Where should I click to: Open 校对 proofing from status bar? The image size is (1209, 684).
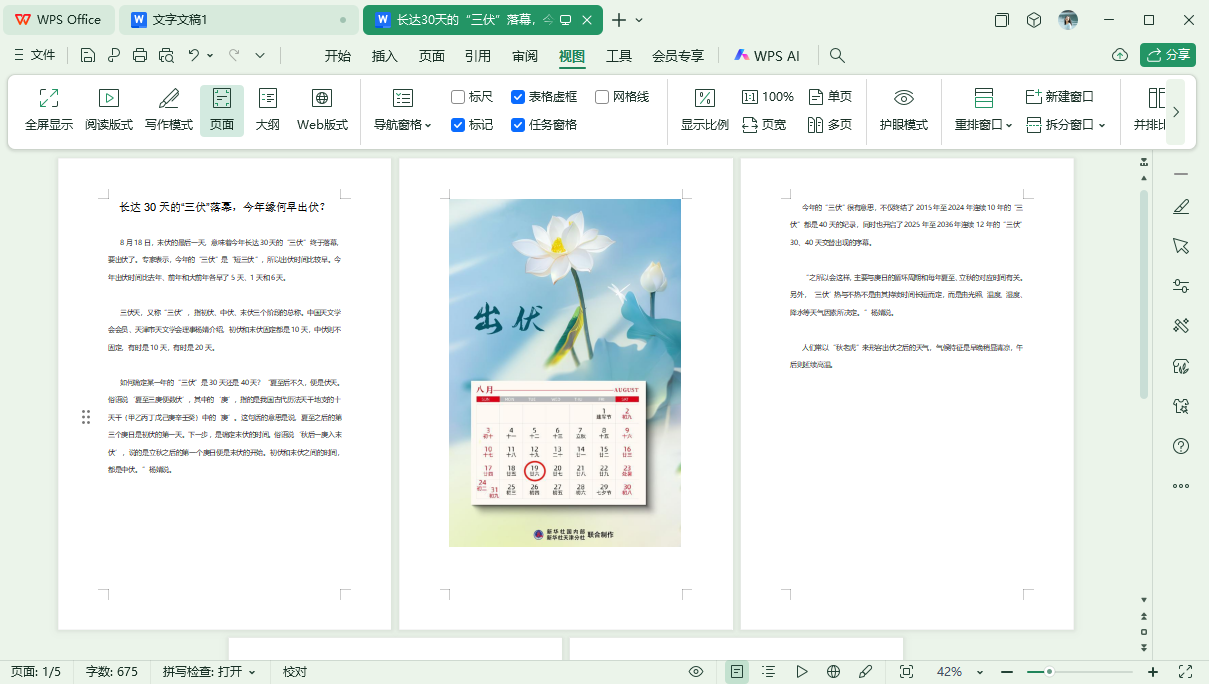point(293,671)
